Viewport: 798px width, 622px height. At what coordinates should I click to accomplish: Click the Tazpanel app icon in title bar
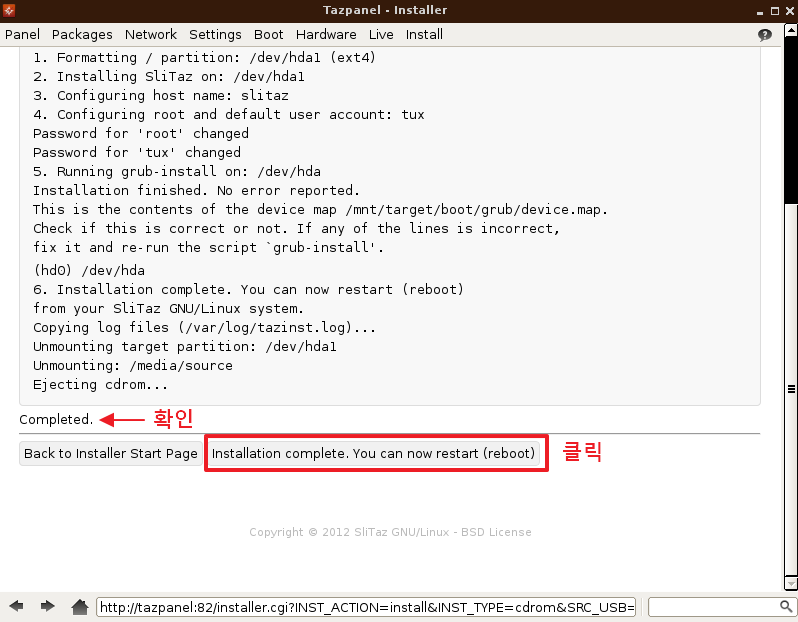(9, 10)
